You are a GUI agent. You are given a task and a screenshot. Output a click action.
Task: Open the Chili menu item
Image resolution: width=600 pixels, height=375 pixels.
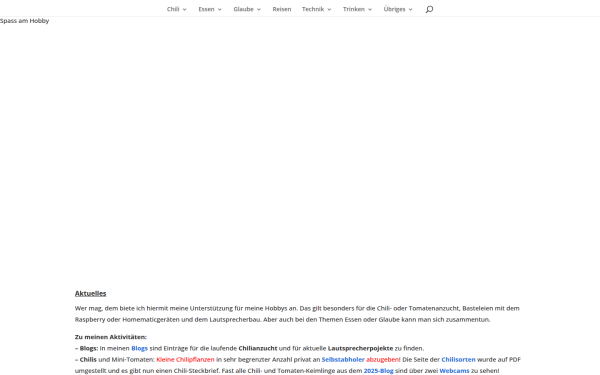pos(173,9)
